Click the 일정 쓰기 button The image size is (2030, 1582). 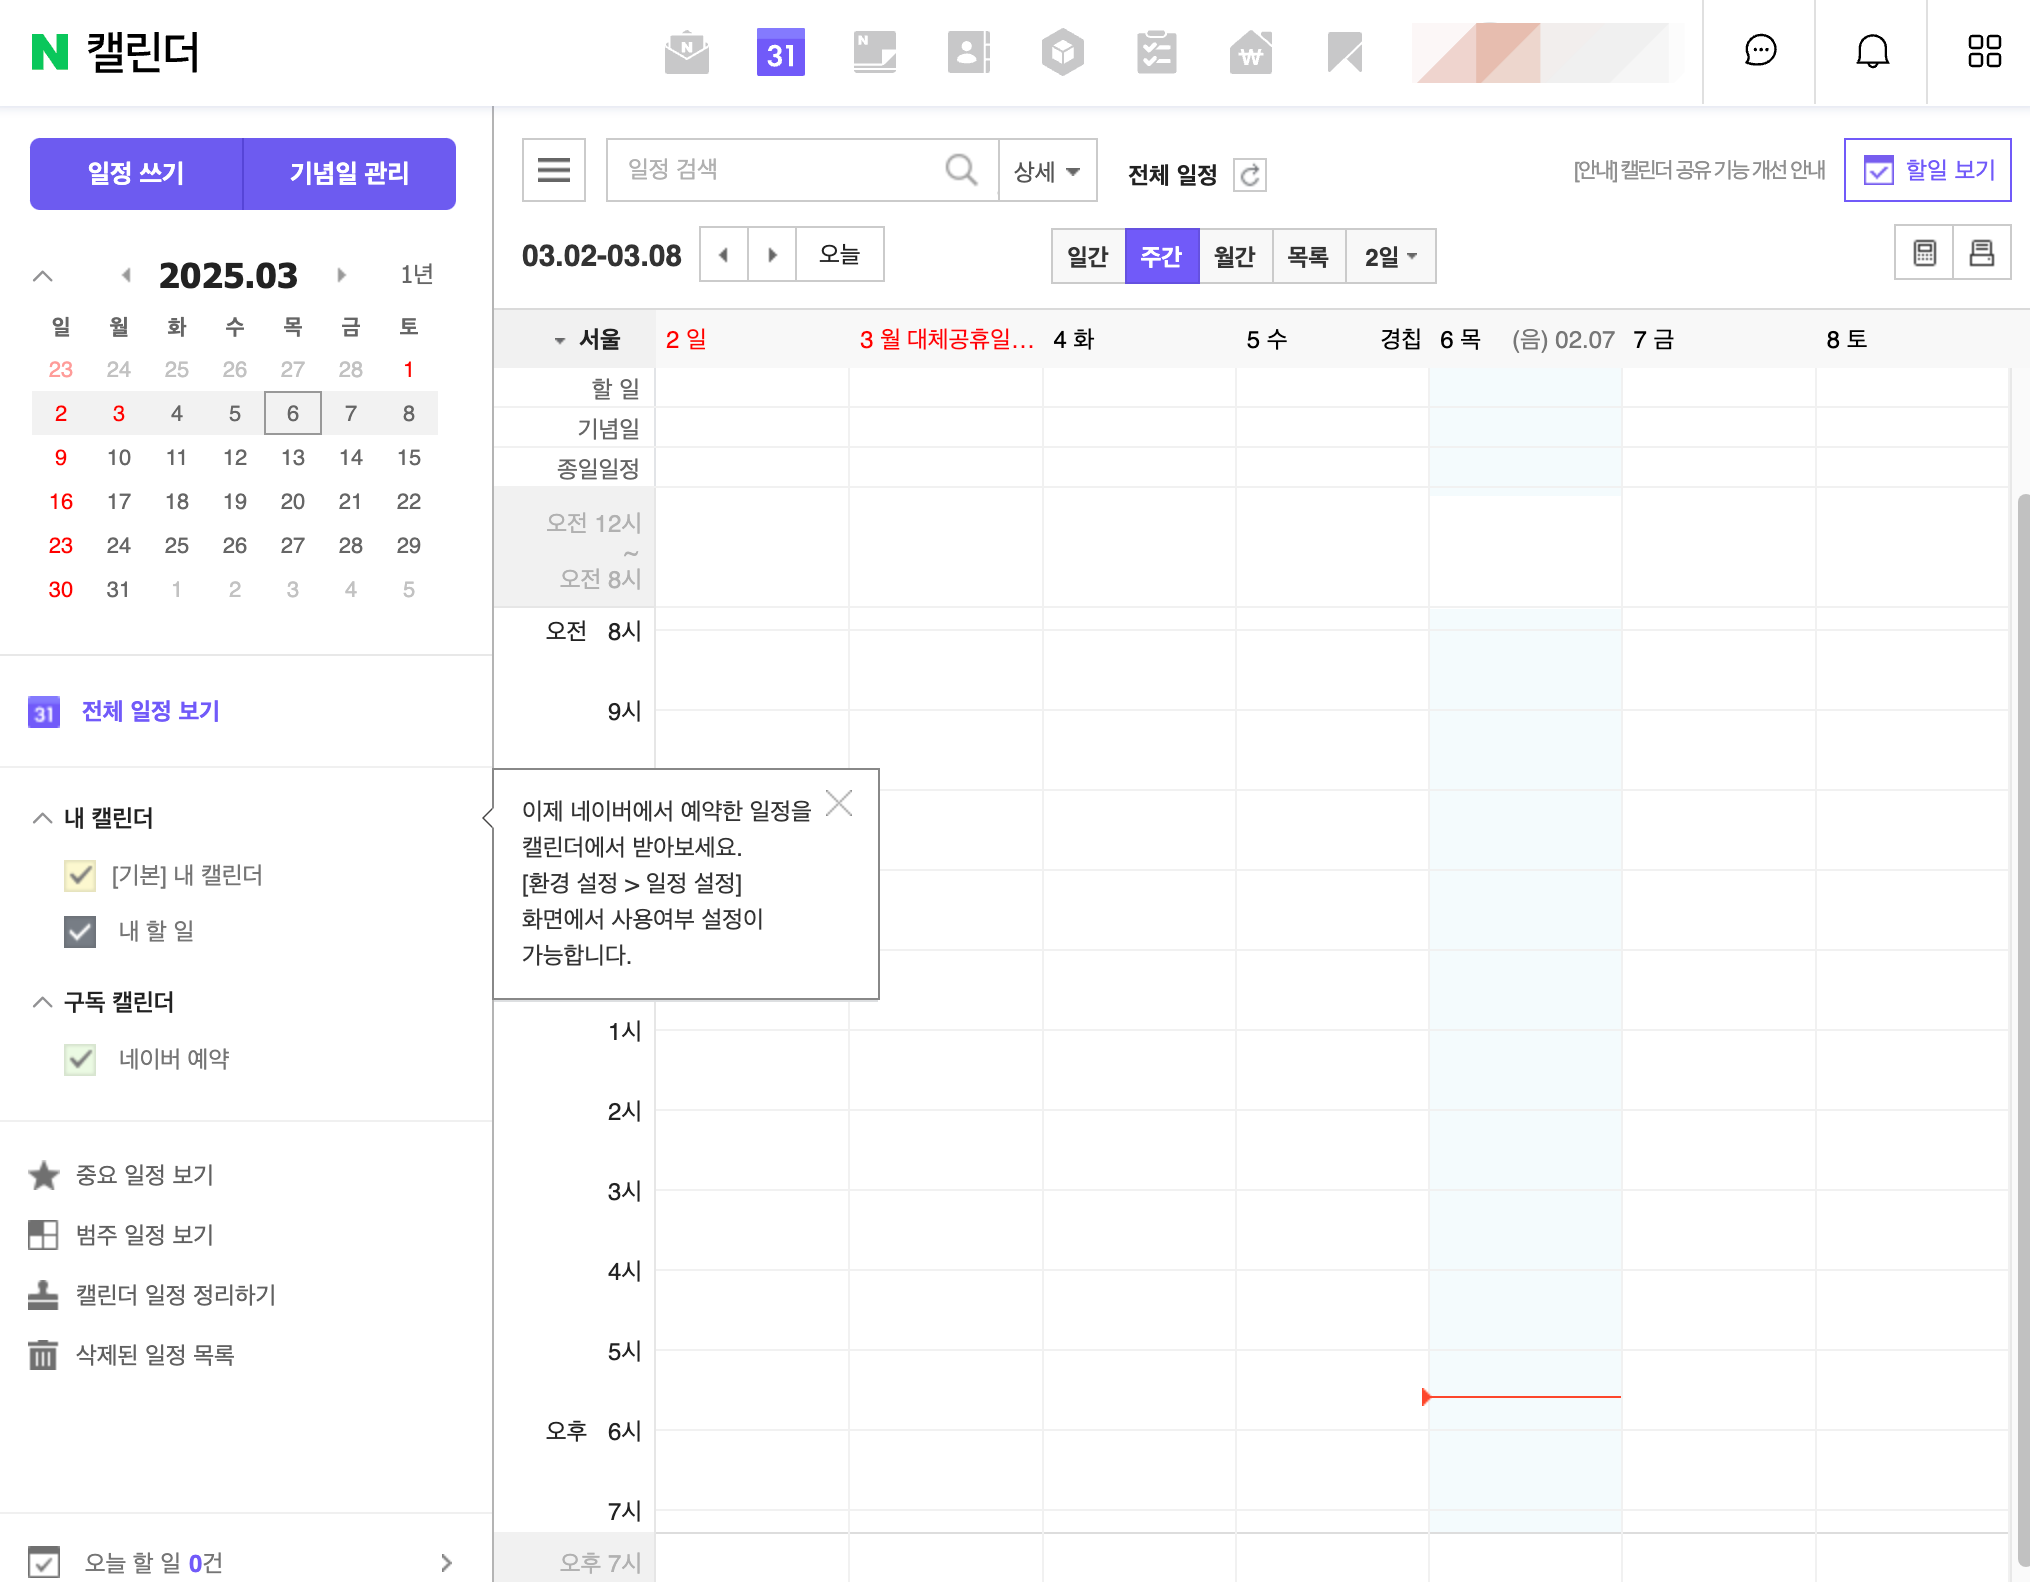pos(136,172)
